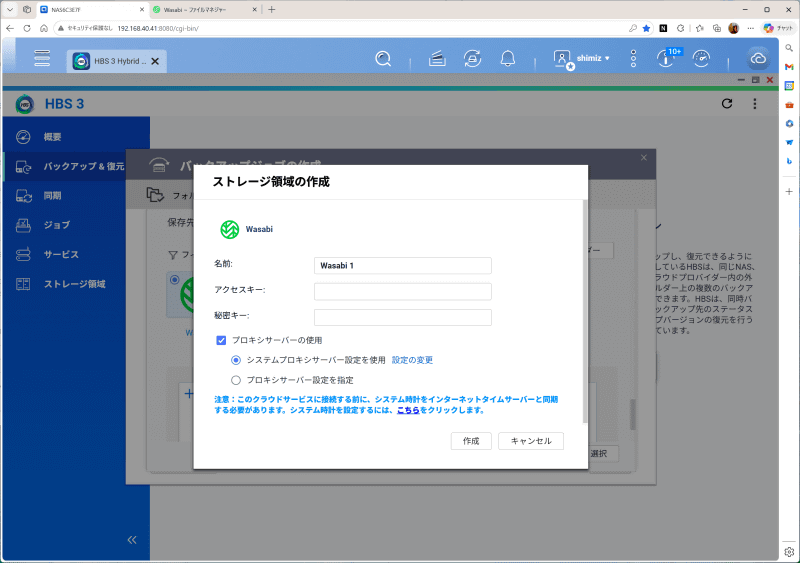Open Gmail in the browser sidebar
Screen dimensions: 800x563
click(789, 67)
